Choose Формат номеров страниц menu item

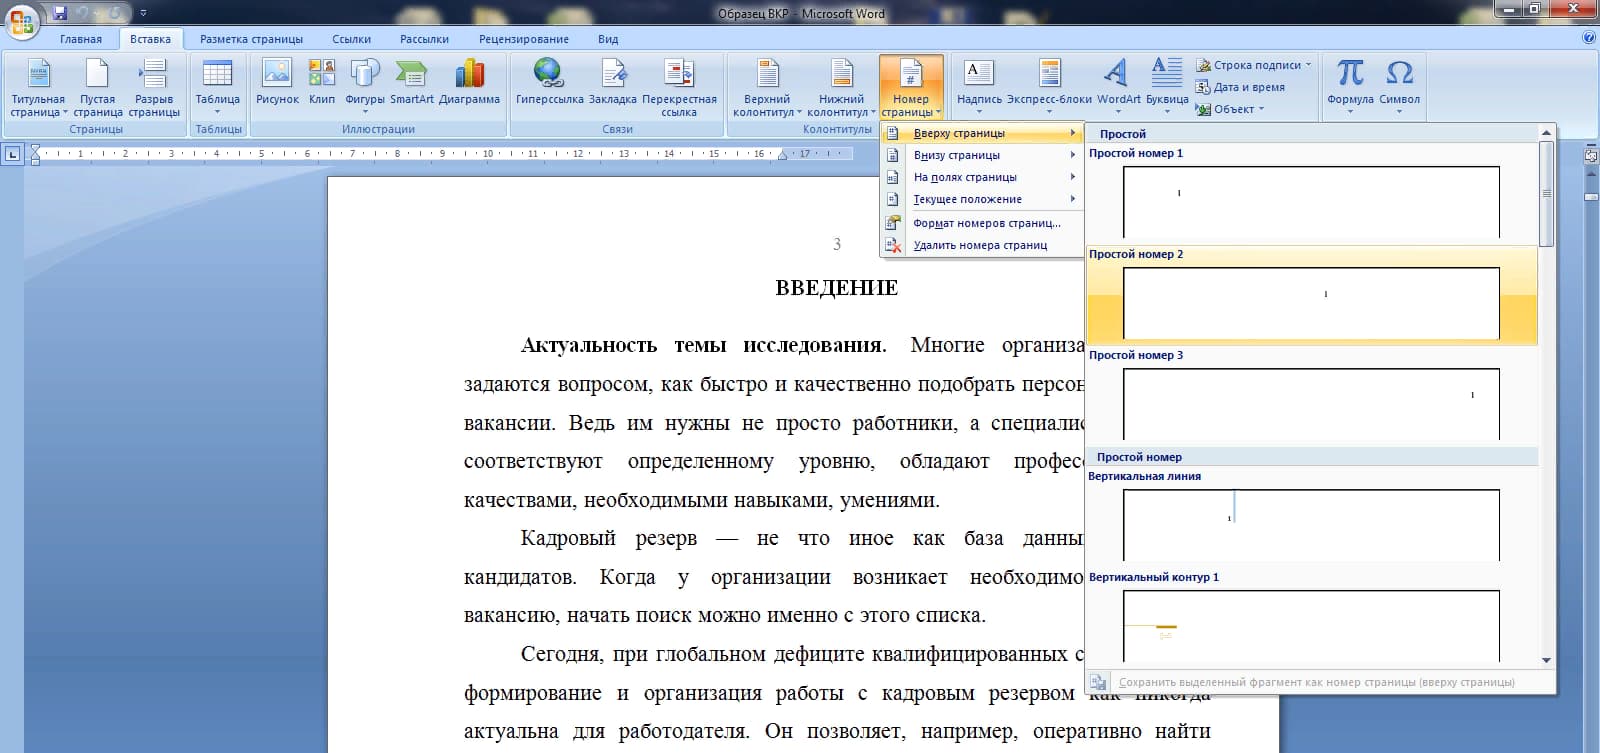pyautogui.click(x=986, y=223)
